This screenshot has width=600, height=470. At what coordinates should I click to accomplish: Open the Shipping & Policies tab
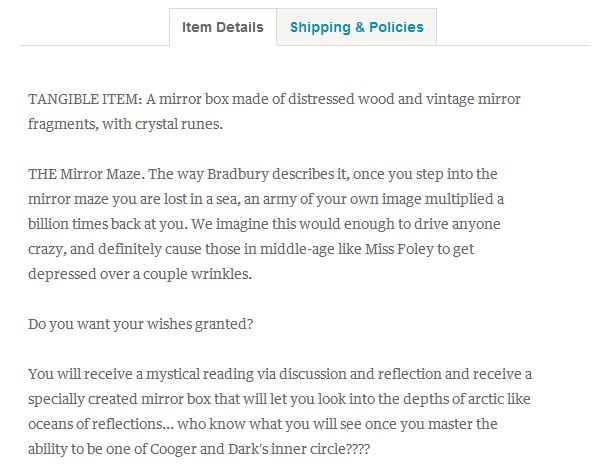click(357, 27)
